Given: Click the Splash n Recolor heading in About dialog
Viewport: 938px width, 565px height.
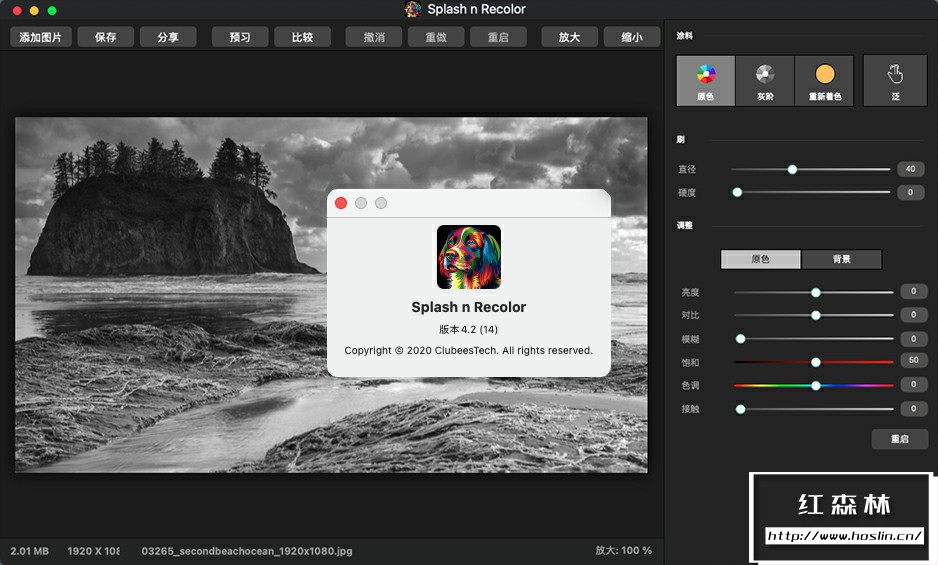Looking at the screenshot, I should pyautogui.click(x=468, y=307).
